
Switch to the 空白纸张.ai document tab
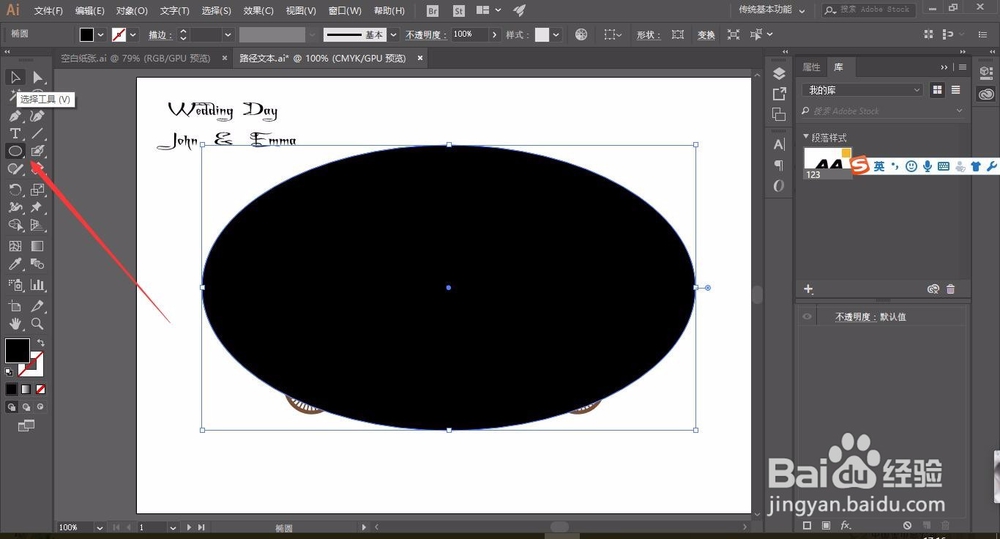135,58
